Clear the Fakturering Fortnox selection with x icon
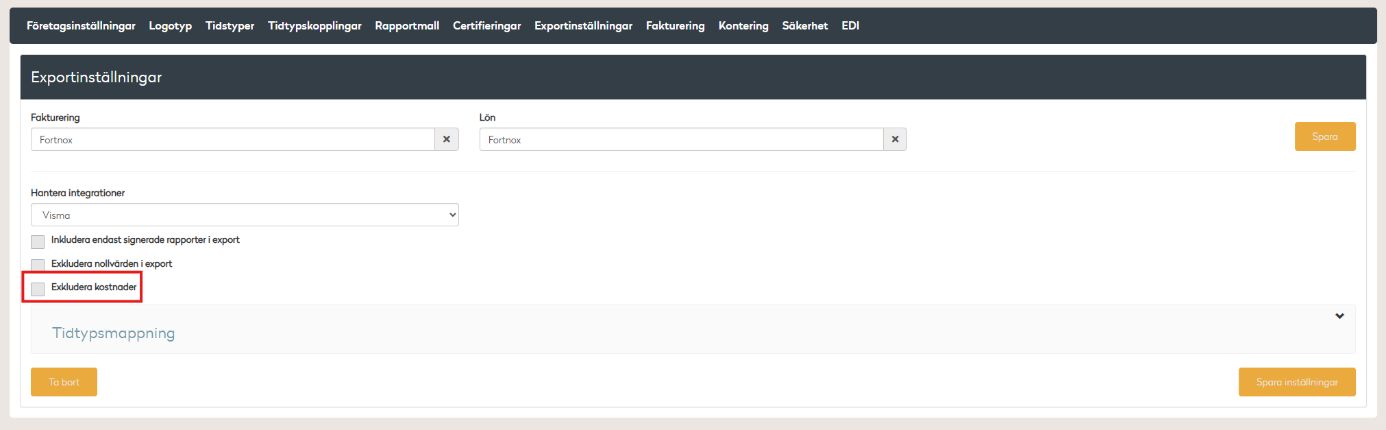Screen dimensions: 1386x430 [446, 140]
